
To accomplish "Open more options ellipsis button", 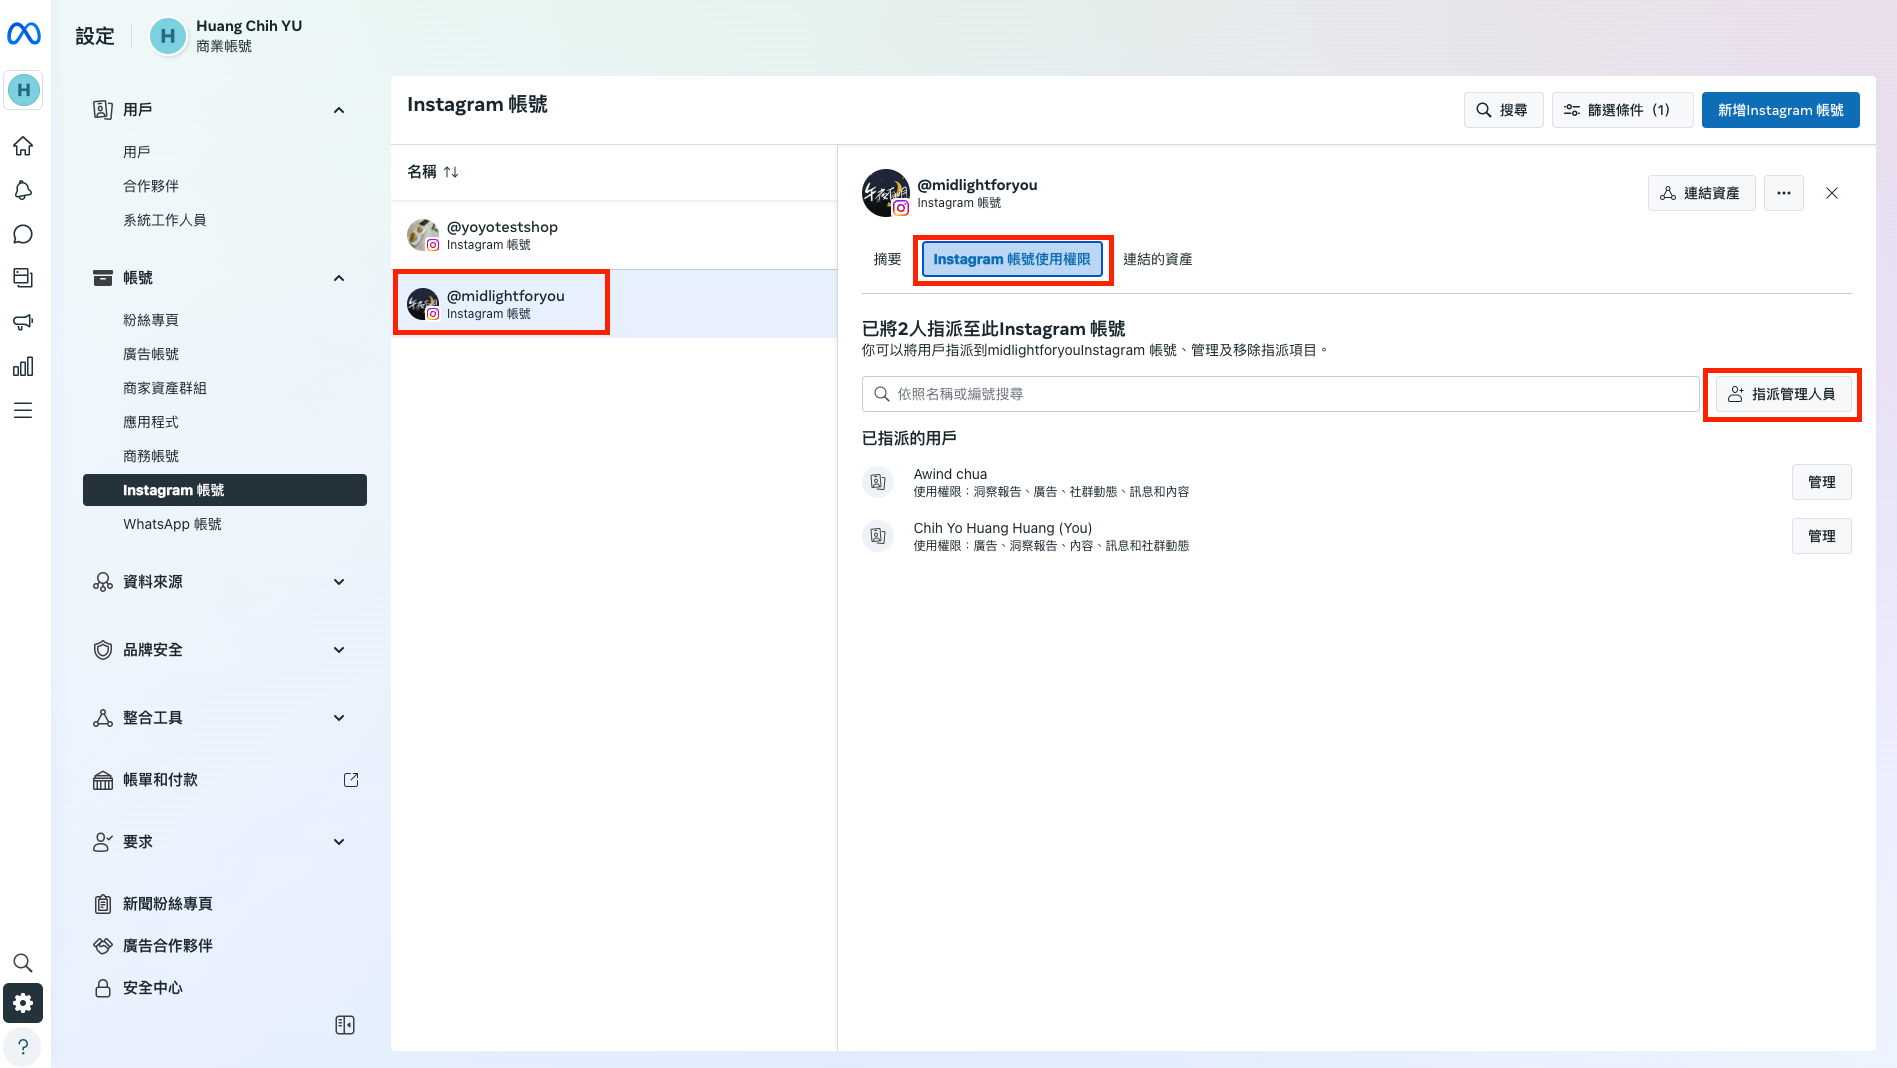I will tap(1784, 193).
